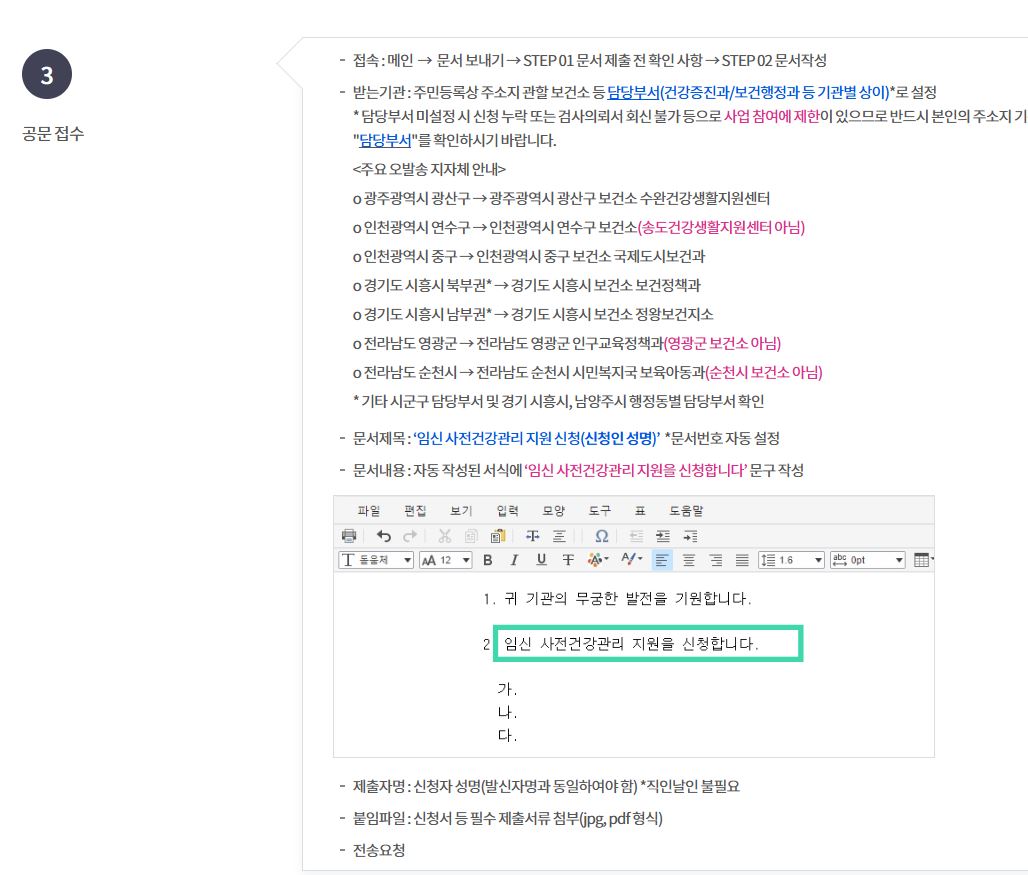Toggle bold formatting in the editor
Viewport: 1028px width, 875px height.
(487, 559)
